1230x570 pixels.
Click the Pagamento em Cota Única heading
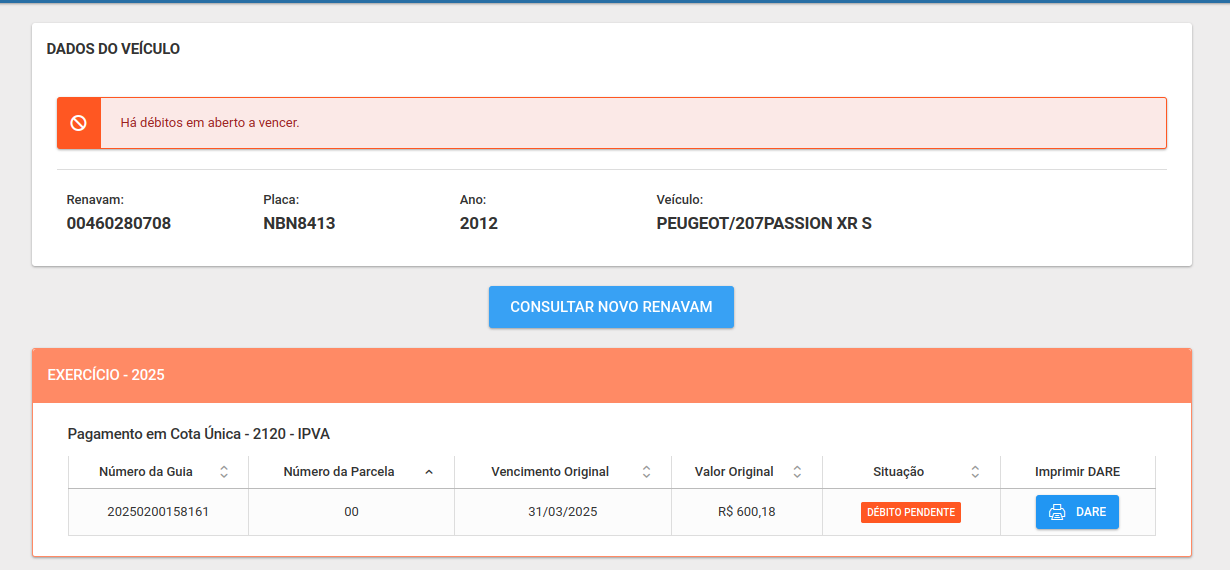[x=198, y=434]
